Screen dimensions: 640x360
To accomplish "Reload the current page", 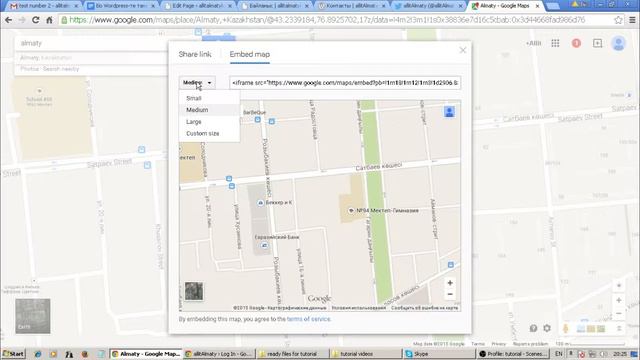I will click(x=36, y=20).
